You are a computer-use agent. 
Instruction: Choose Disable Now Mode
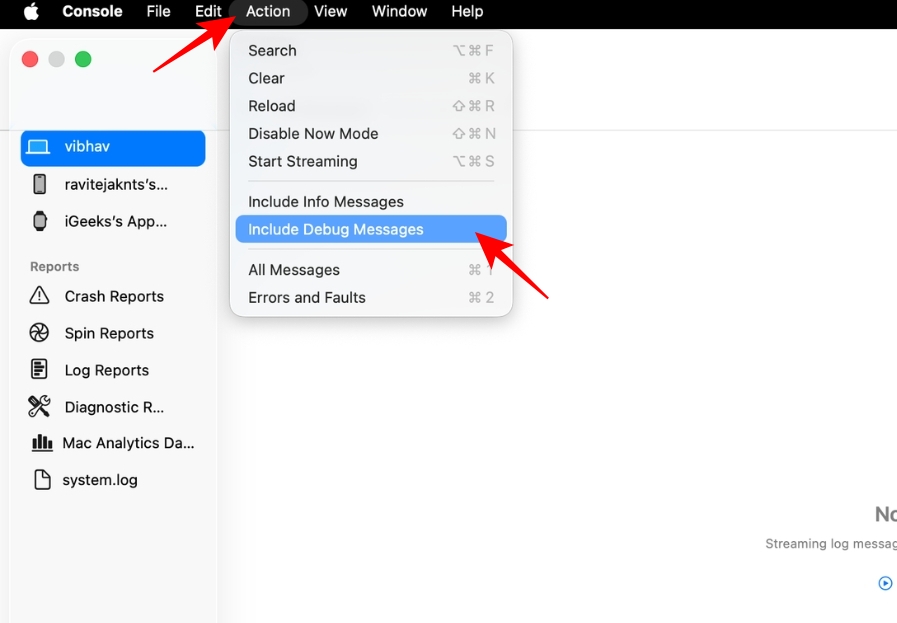click(x=371, y=133)
